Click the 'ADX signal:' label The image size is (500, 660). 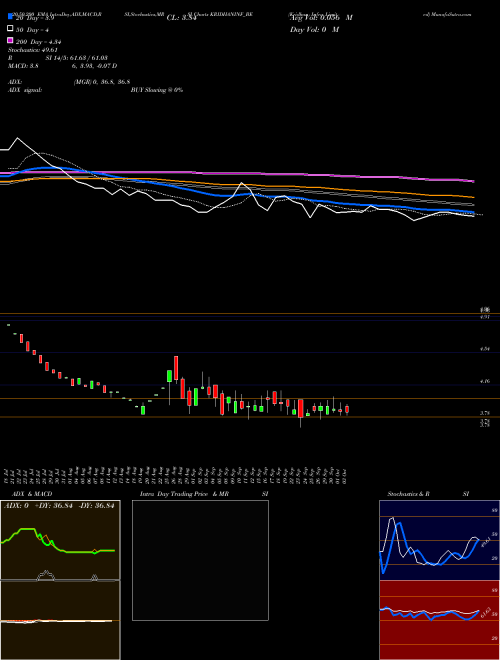tap(25, 90)
